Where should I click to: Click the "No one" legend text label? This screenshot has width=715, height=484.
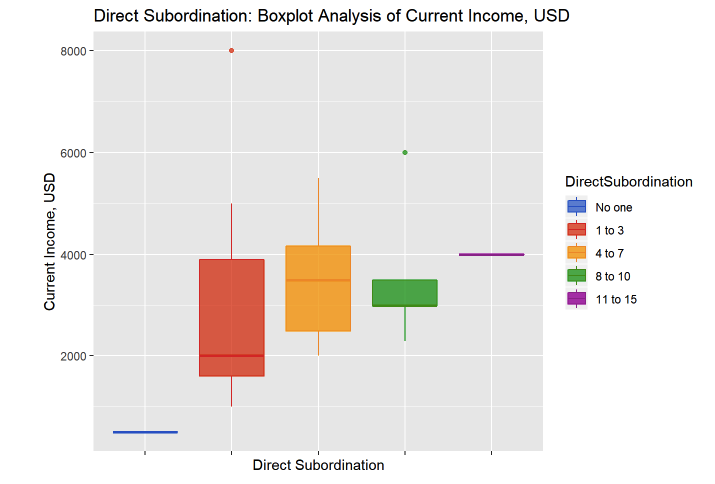pos(614,208)
